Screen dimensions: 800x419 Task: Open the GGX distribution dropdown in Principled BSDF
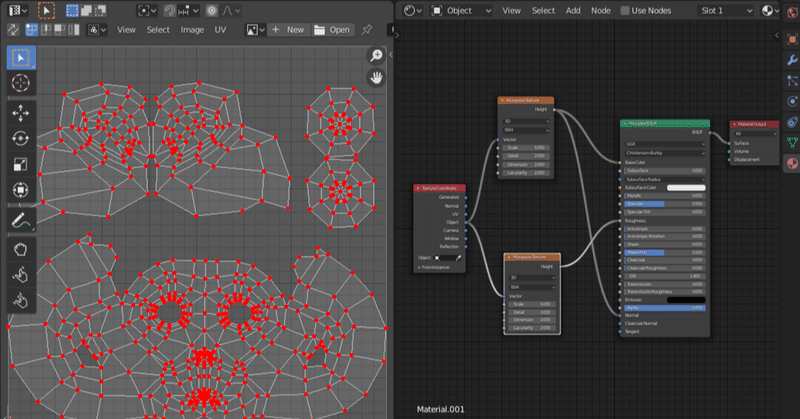664,144
